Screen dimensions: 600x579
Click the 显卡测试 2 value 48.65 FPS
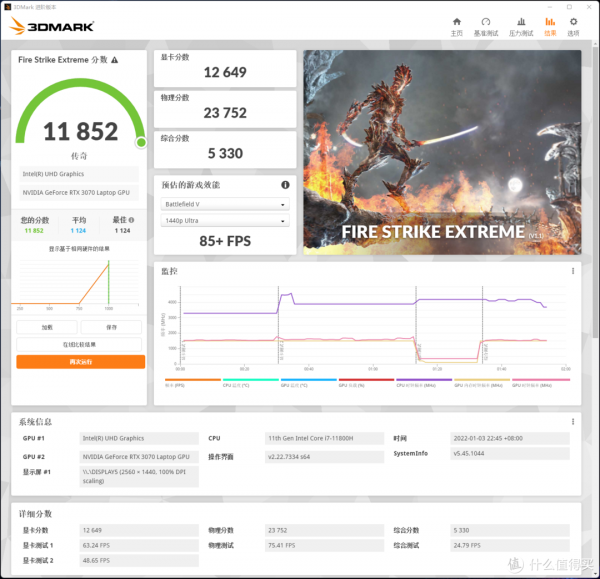point(139,561)
